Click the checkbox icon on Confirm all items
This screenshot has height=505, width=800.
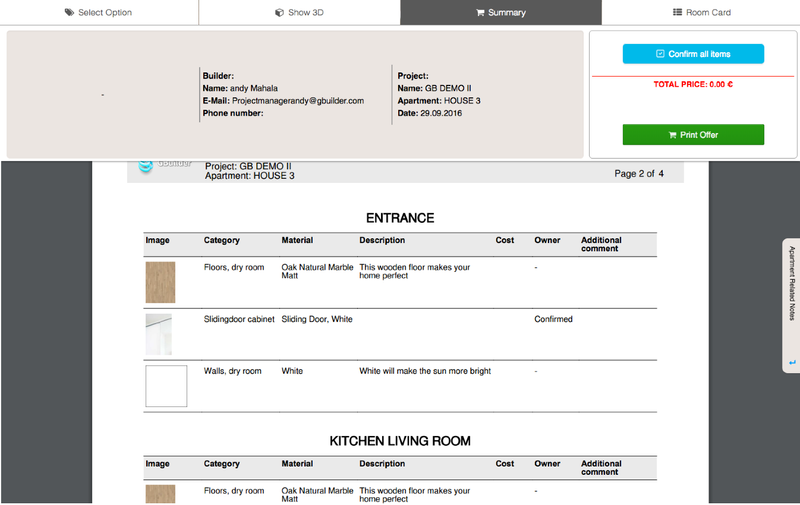point(660,54)
